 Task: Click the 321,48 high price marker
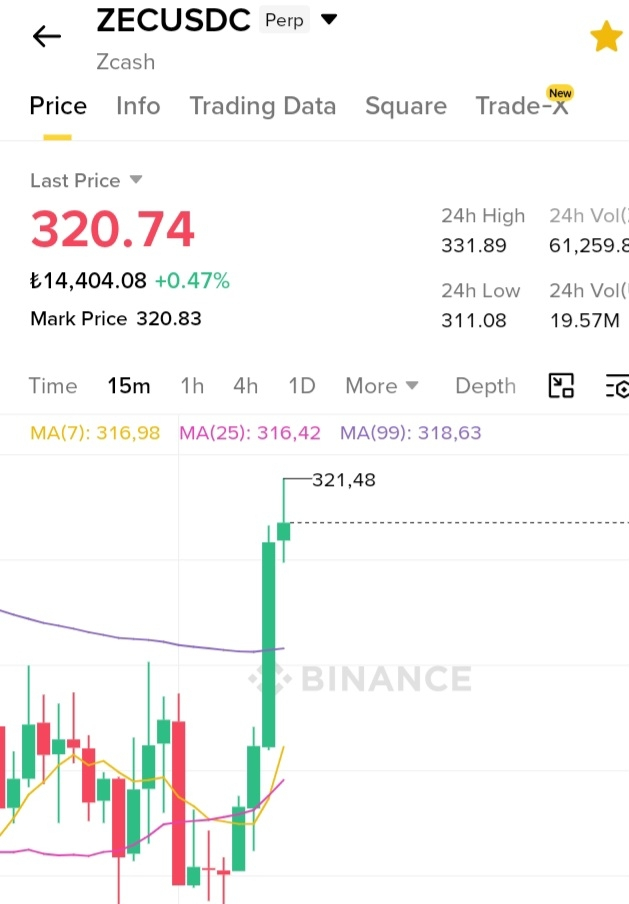pos(344,480)
